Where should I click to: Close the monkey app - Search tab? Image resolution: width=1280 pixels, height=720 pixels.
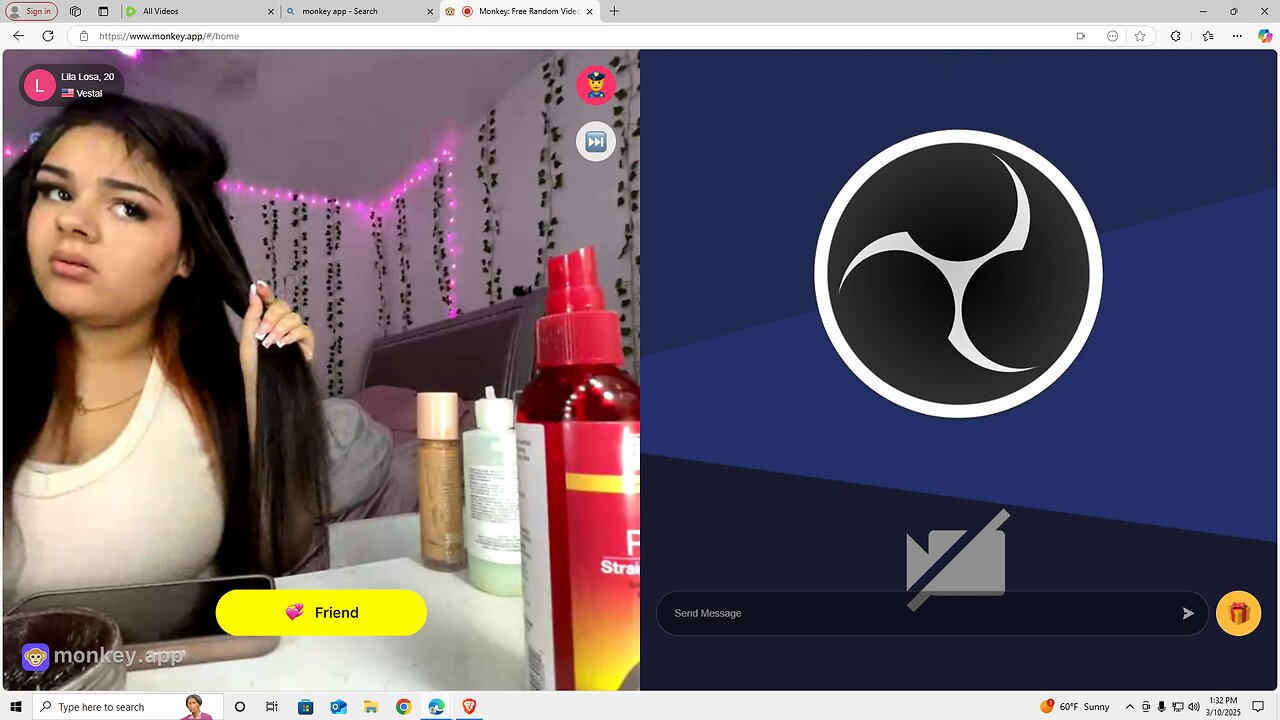click(431, 11)
